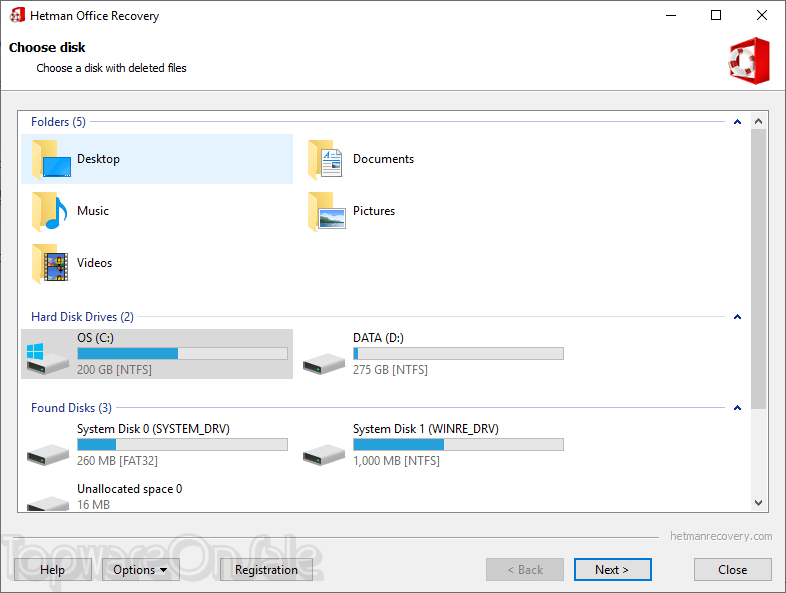Select the Documents folder icon
Screen dimensions: 786x593
pos(326,159)
